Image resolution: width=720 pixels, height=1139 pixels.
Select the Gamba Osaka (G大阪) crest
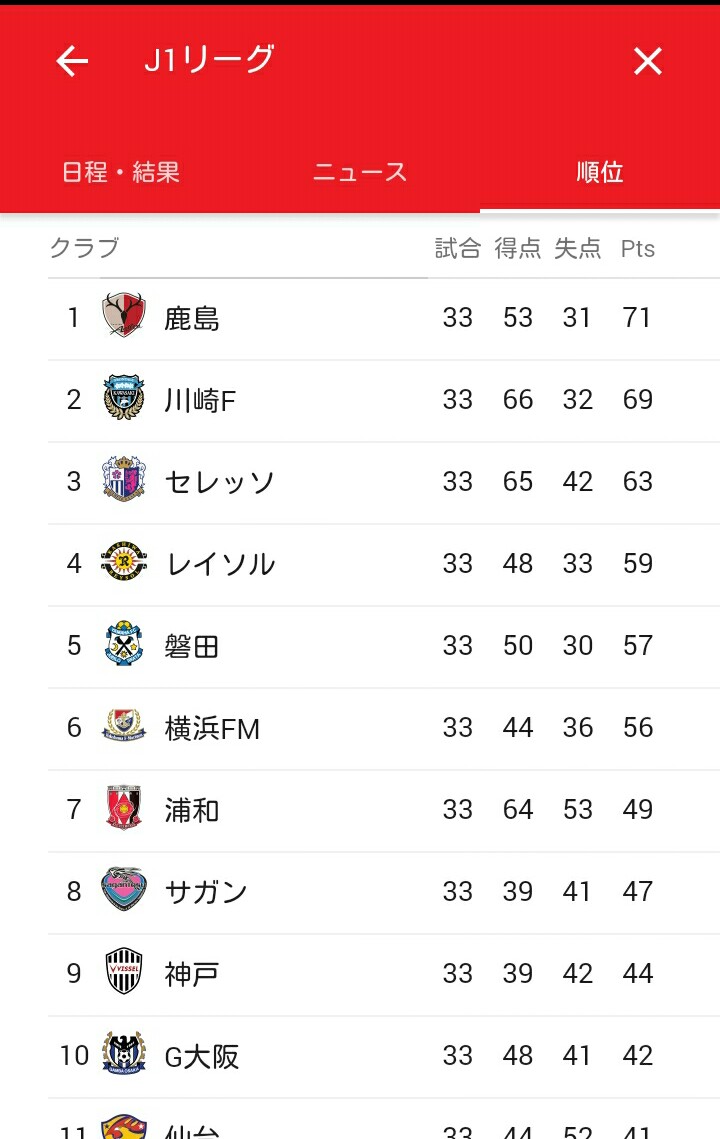click(x=124, y=1054)
